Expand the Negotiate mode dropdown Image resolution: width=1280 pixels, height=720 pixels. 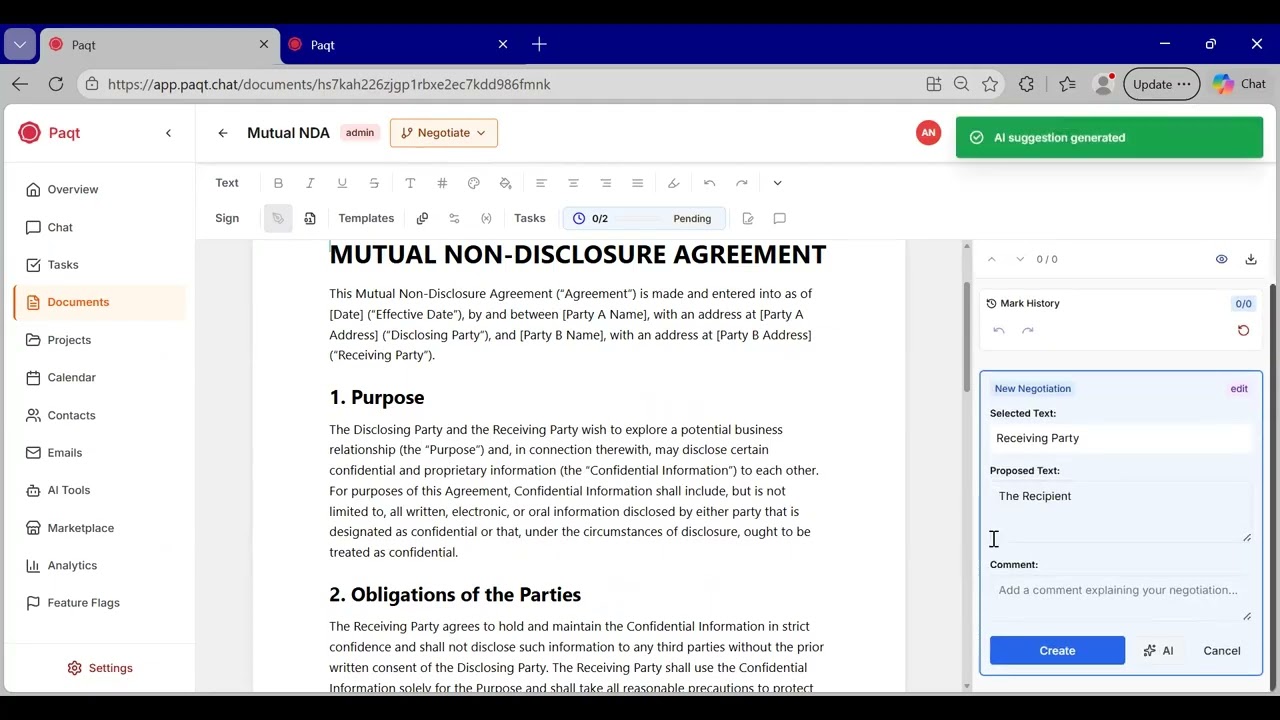pyautogui.click(x=444, y=133)
